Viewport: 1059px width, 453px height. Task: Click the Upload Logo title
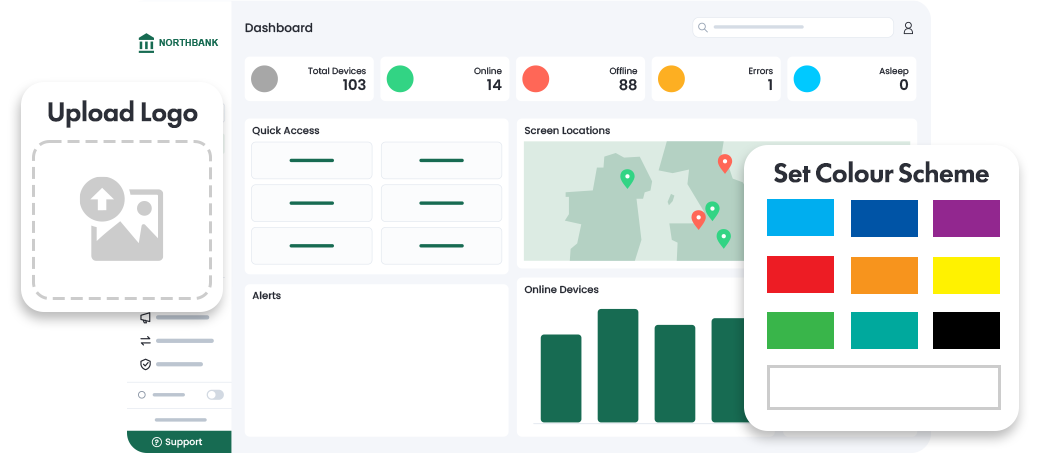pos(122,113)
